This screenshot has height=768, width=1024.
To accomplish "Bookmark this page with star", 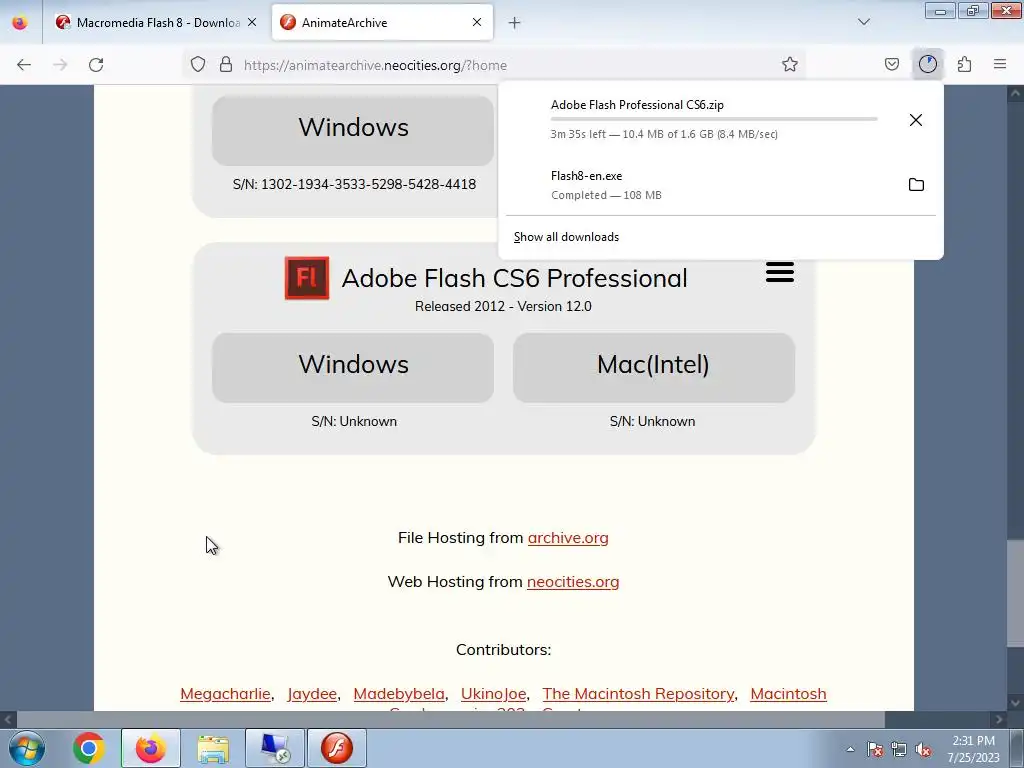I will coord(790,64).
